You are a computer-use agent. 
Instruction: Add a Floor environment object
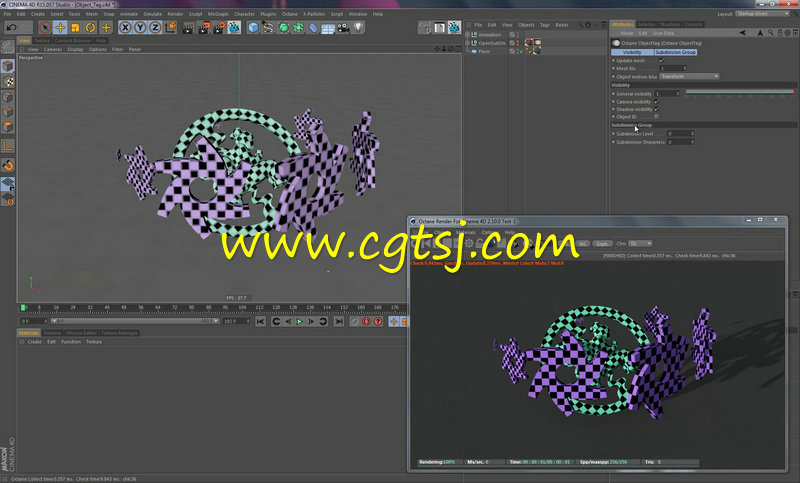tap(328, 27)
